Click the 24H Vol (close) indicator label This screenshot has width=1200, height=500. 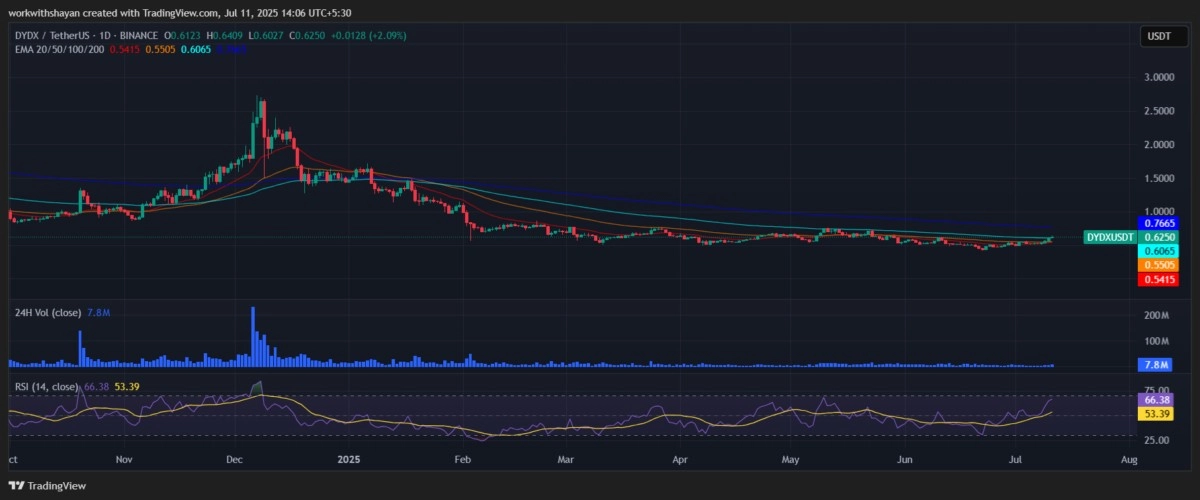(48, 313)
